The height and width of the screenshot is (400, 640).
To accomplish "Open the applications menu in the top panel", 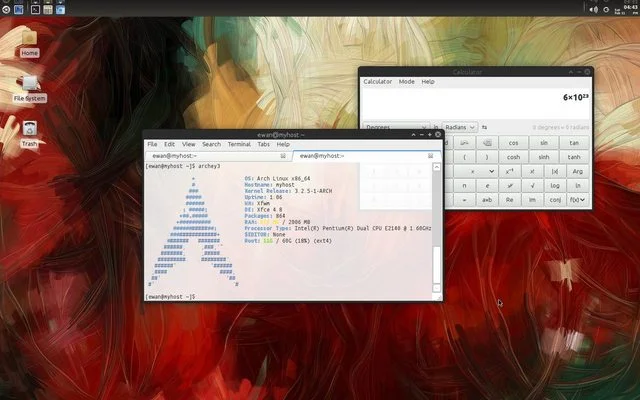I will [6, 9].
